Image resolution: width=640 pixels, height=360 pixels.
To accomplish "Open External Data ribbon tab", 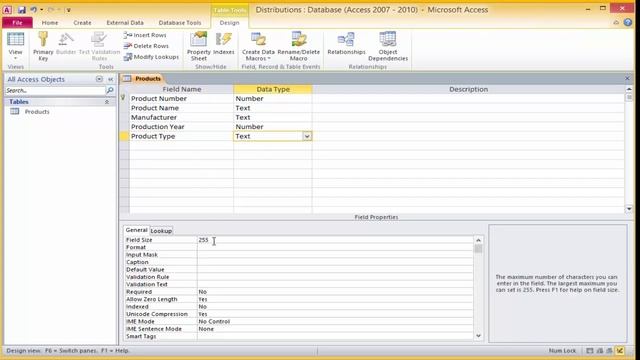I will (125, 23).
